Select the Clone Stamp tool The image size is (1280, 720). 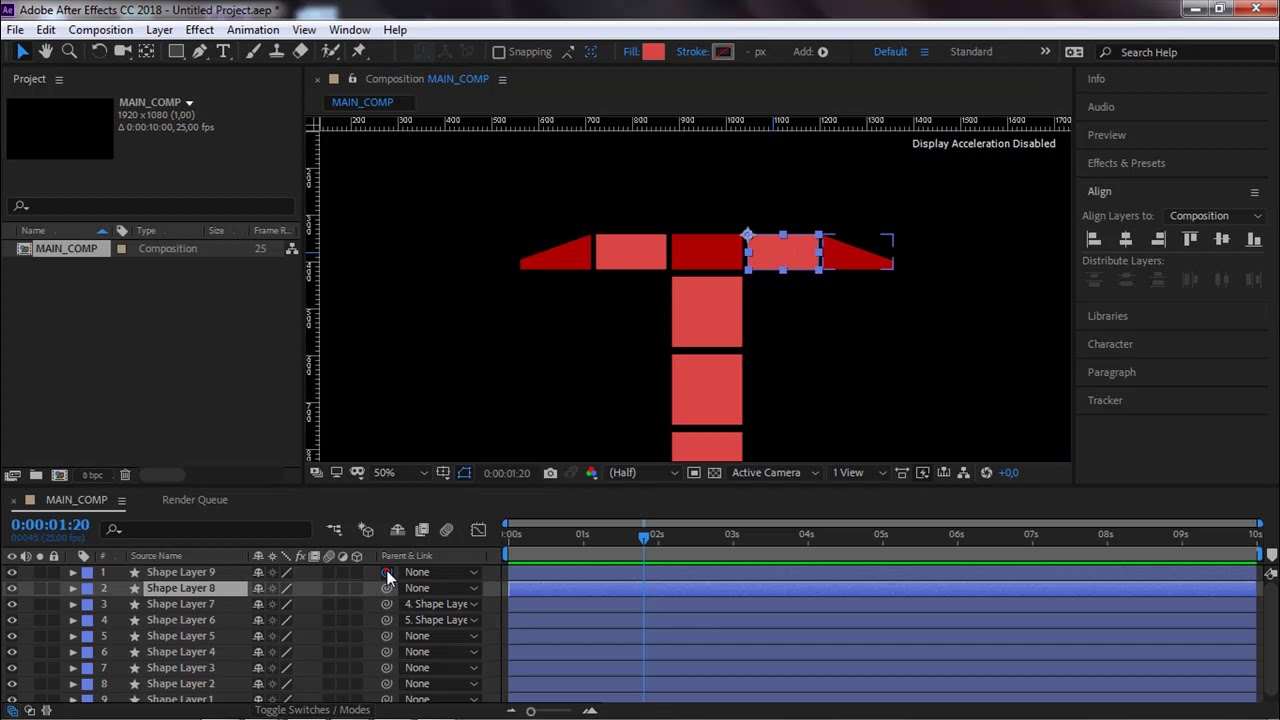click(276, 52)
